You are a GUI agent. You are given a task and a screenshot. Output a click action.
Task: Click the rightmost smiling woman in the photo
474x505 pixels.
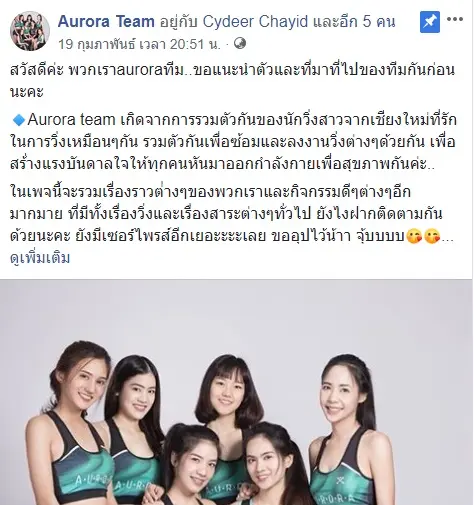[345, 433]
